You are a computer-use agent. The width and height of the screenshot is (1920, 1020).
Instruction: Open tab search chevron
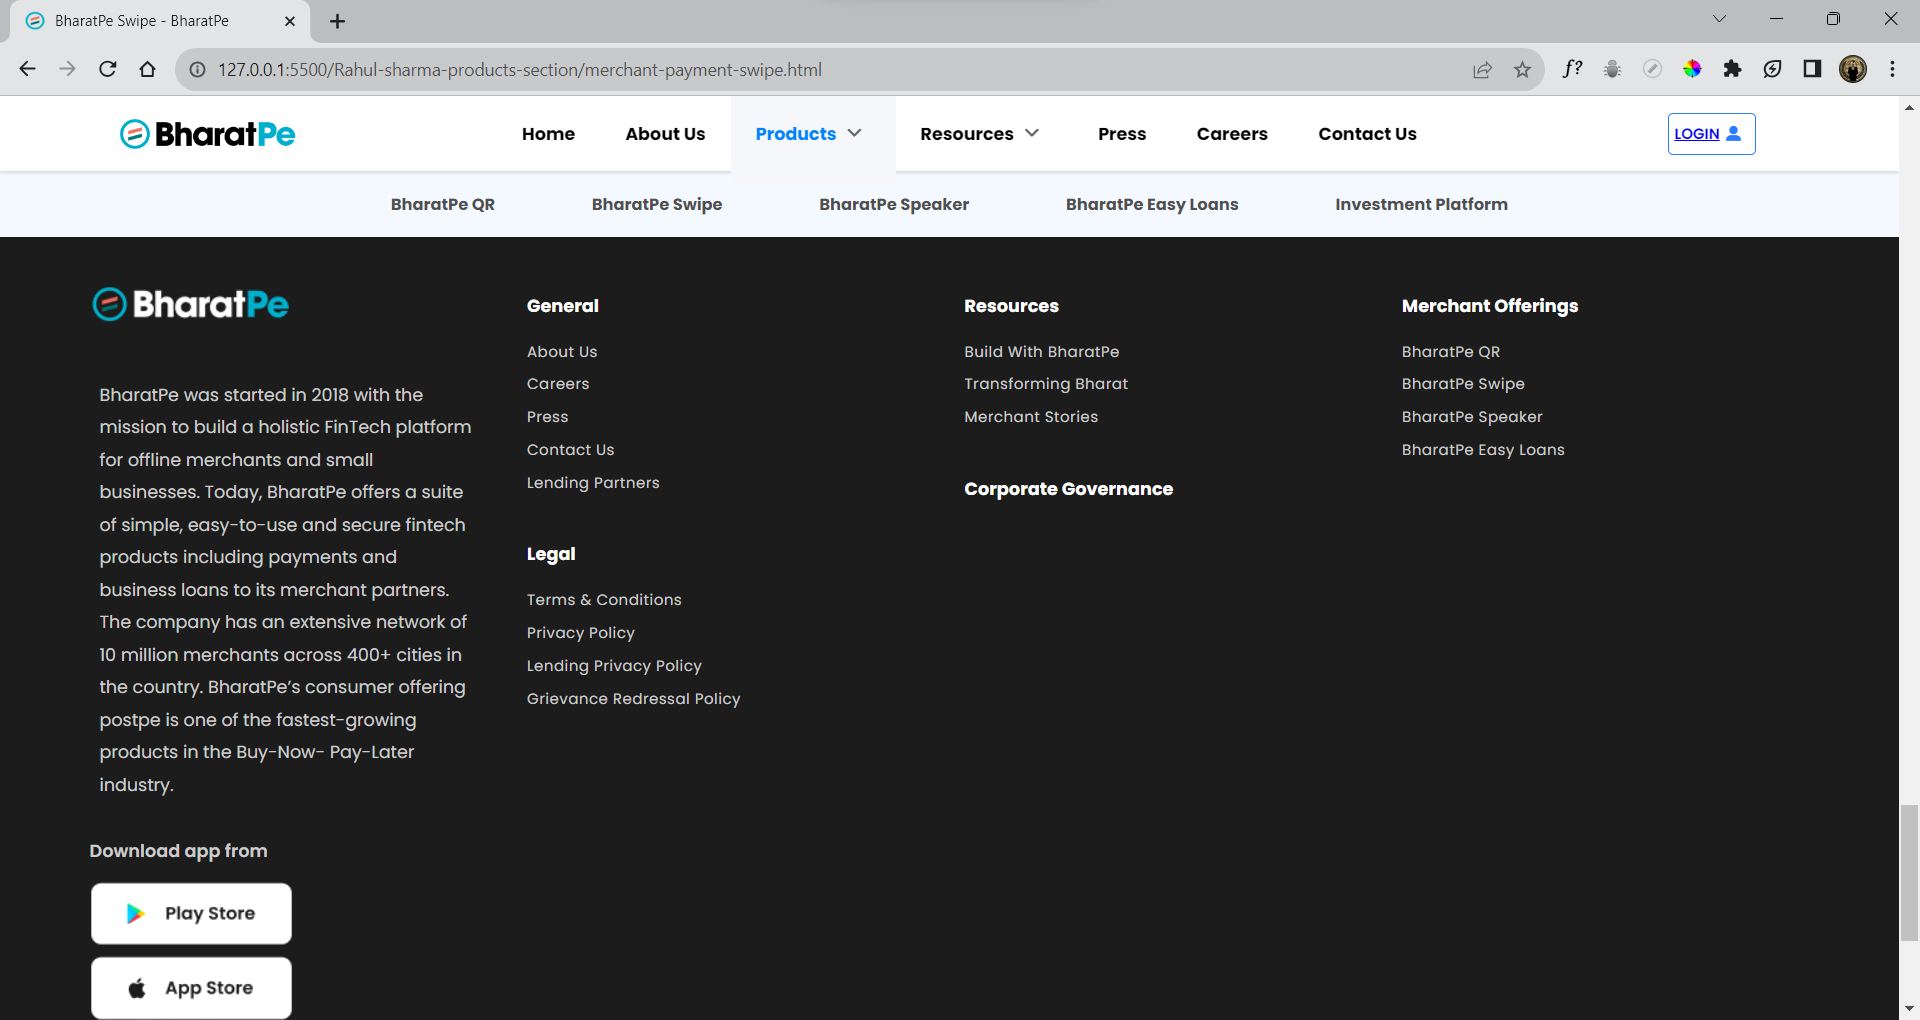tap(1719, 19)
